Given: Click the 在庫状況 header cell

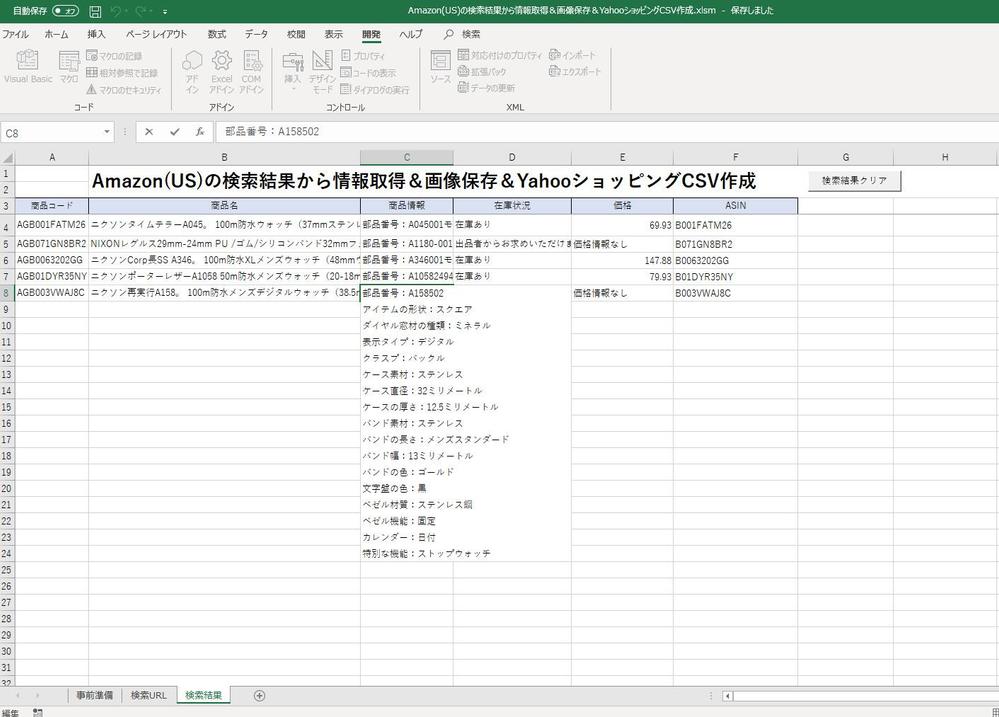Looking at the screenshot, I should coord(512,206).
